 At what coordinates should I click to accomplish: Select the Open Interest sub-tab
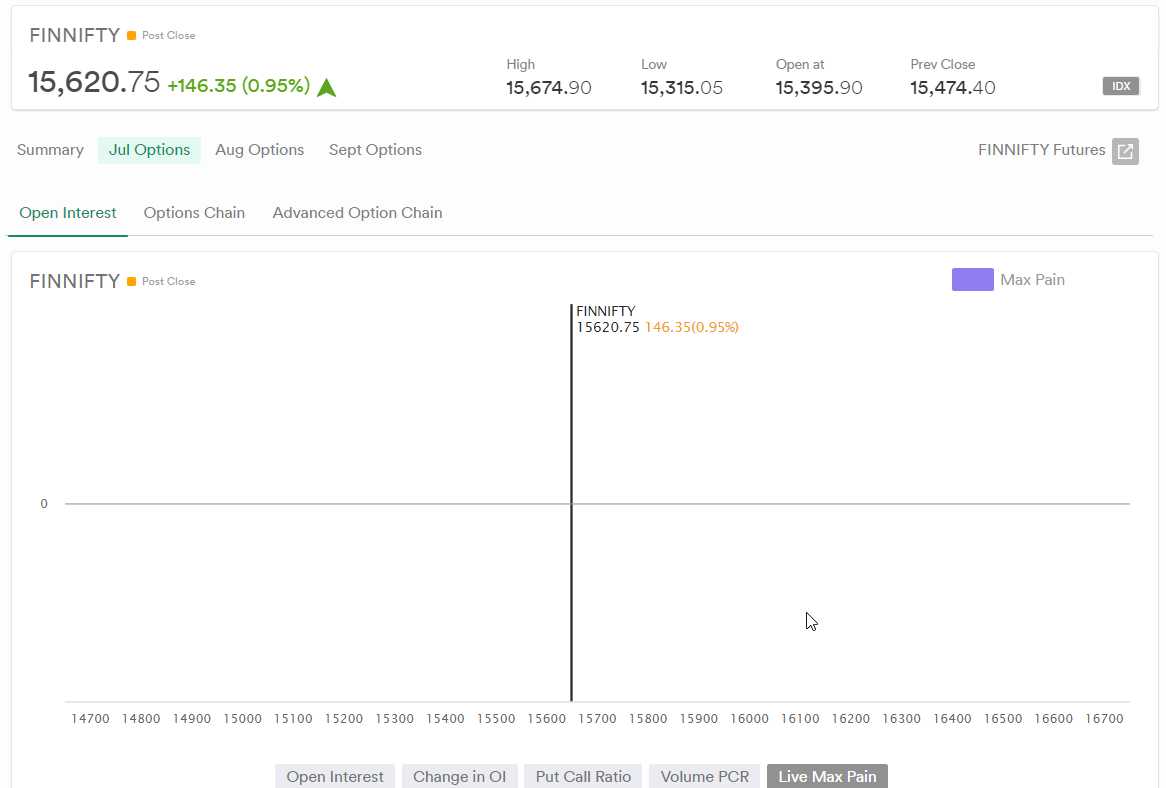[x=68, y=213]
